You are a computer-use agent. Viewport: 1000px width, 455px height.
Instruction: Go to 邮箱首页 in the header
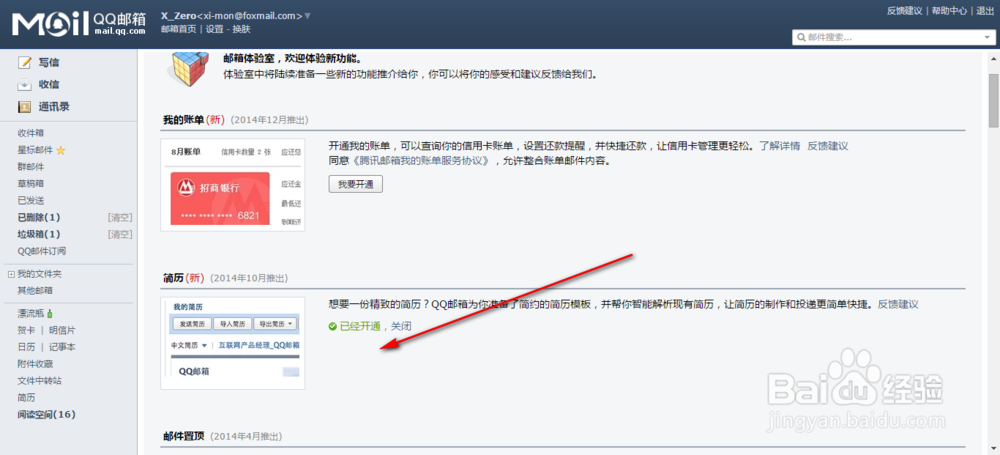(179, 29)
